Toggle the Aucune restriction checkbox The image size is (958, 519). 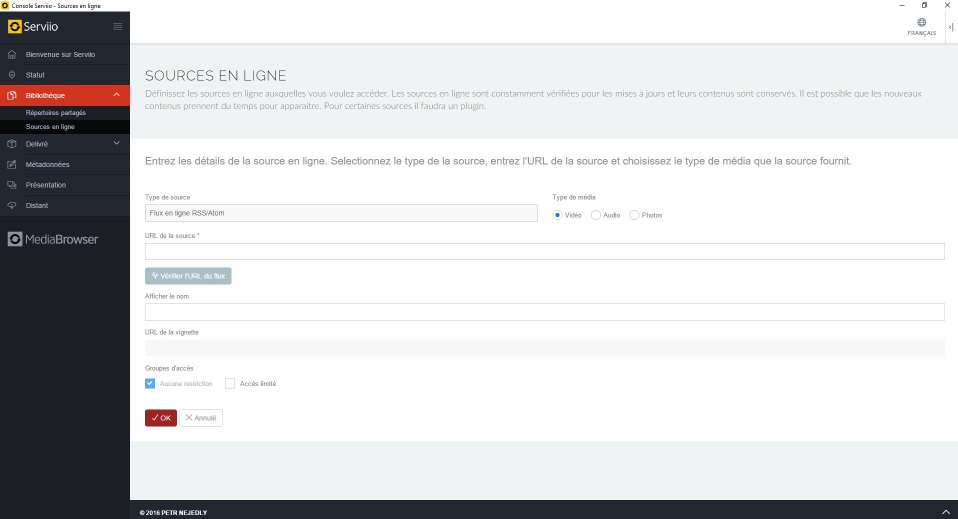150,383
